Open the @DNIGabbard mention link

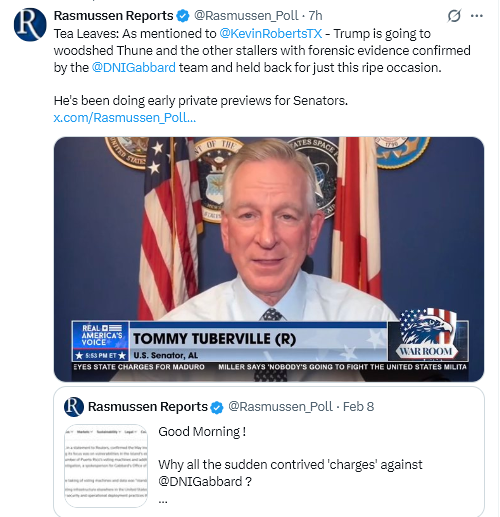[133, 68]
